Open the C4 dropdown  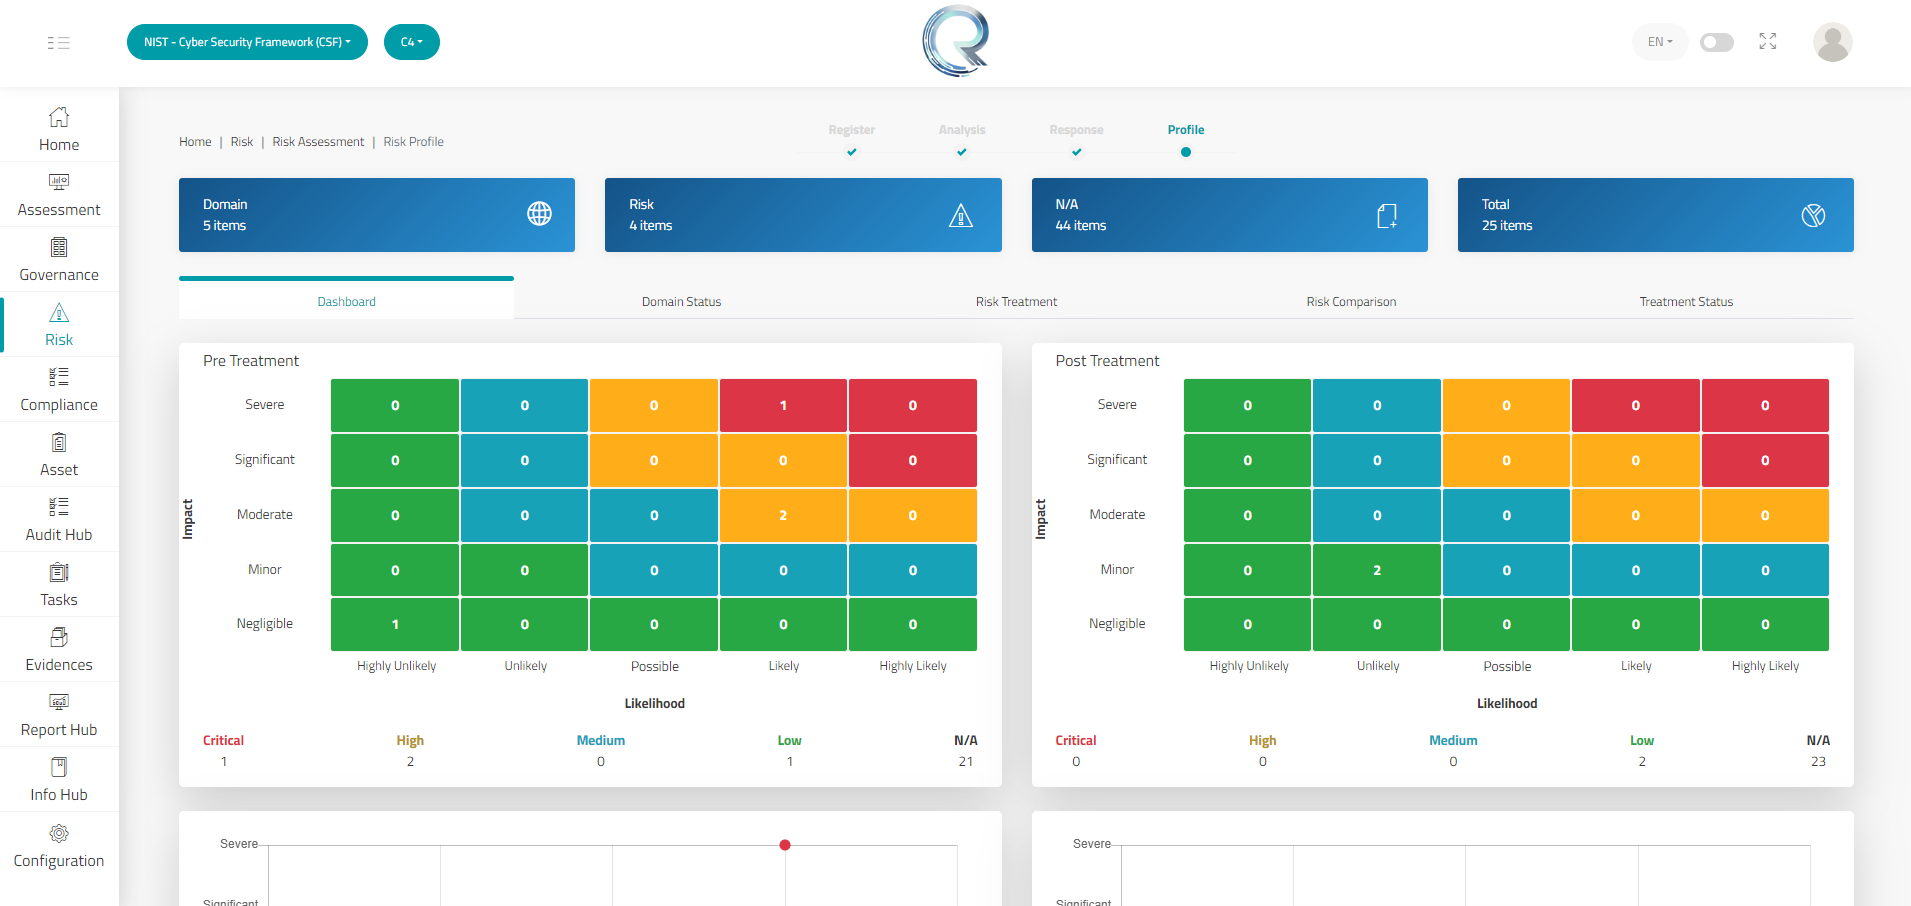point(412,42)
